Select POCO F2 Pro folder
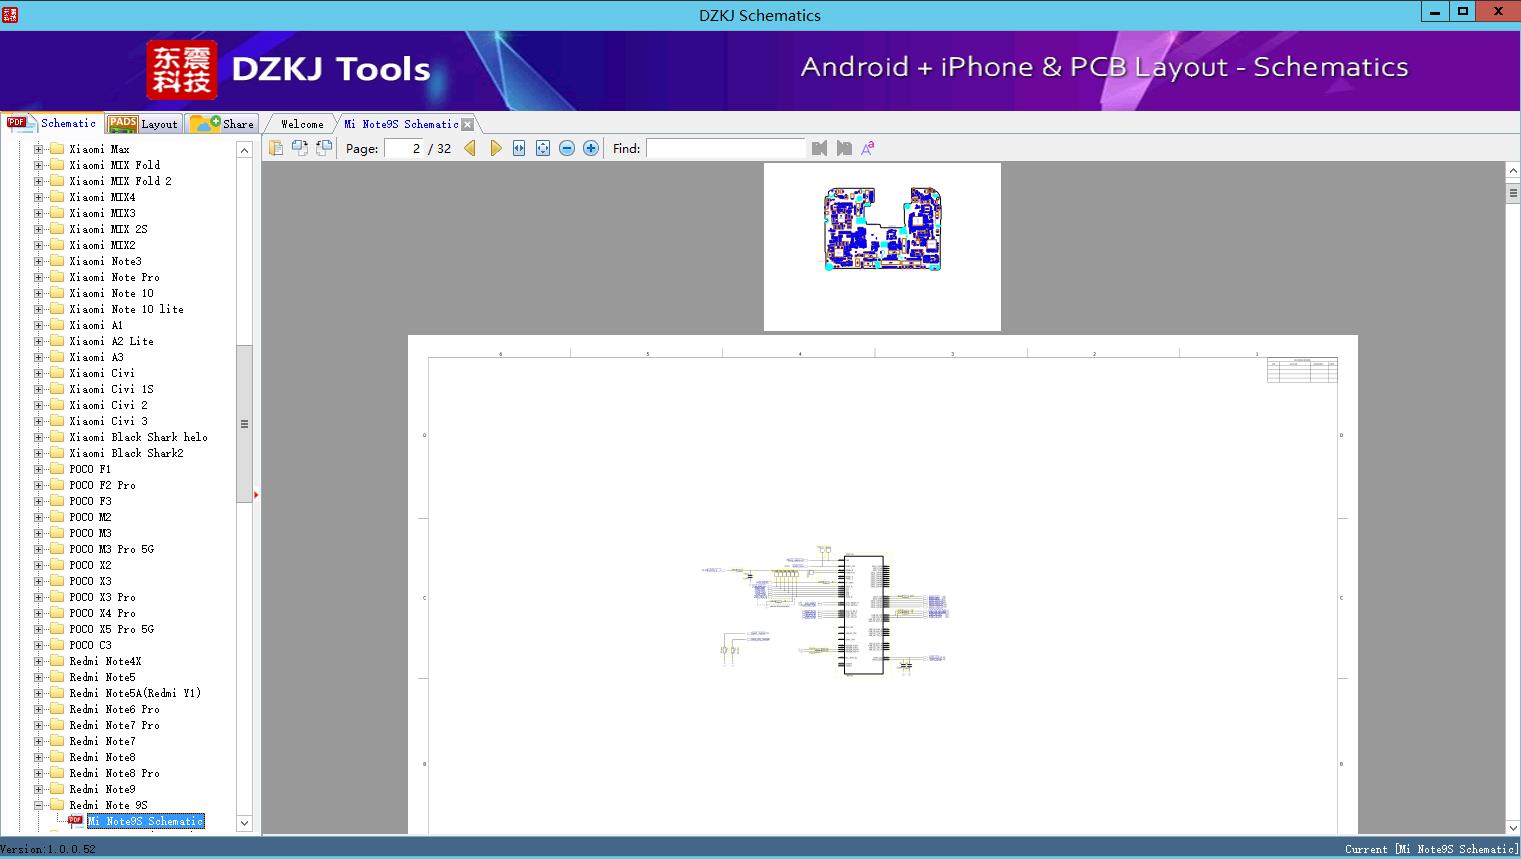The image size is (1521, 859). (x=102, y=485)
